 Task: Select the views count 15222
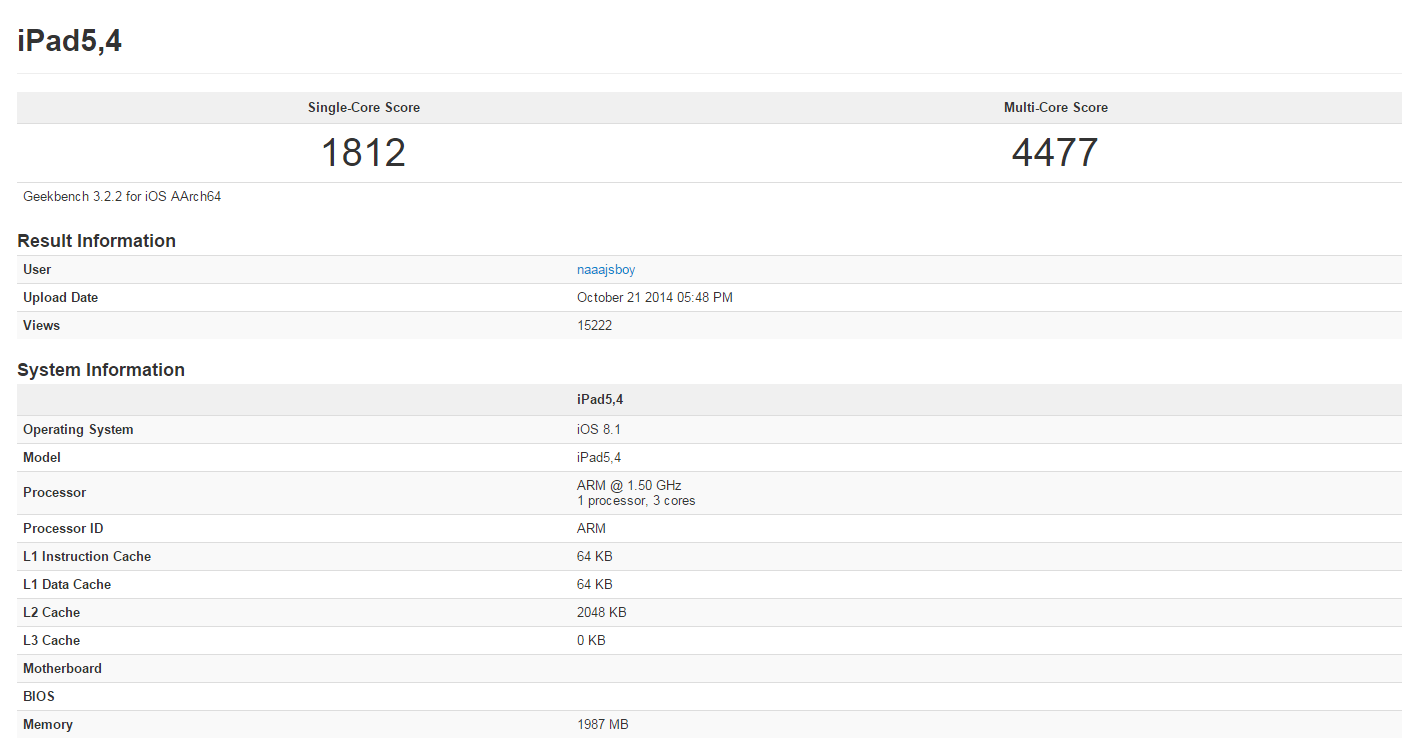tap(594, 326)
